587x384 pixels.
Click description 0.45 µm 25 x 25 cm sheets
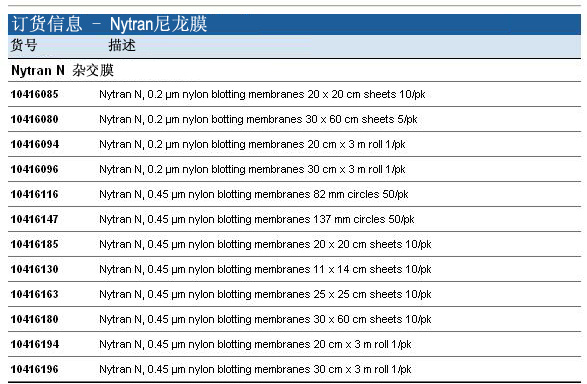click(x=265, y=294)
